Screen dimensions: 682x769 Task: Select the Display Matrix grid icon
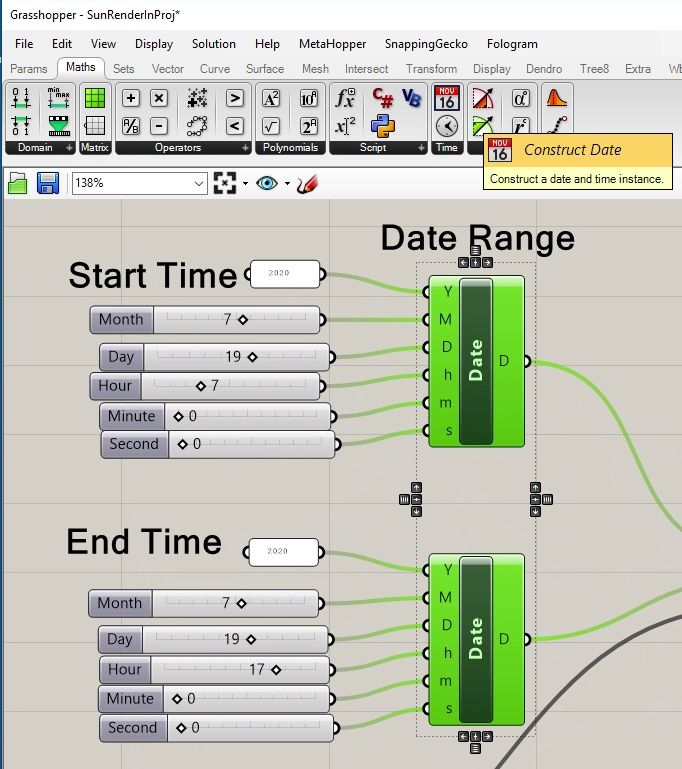click(95, 126)
